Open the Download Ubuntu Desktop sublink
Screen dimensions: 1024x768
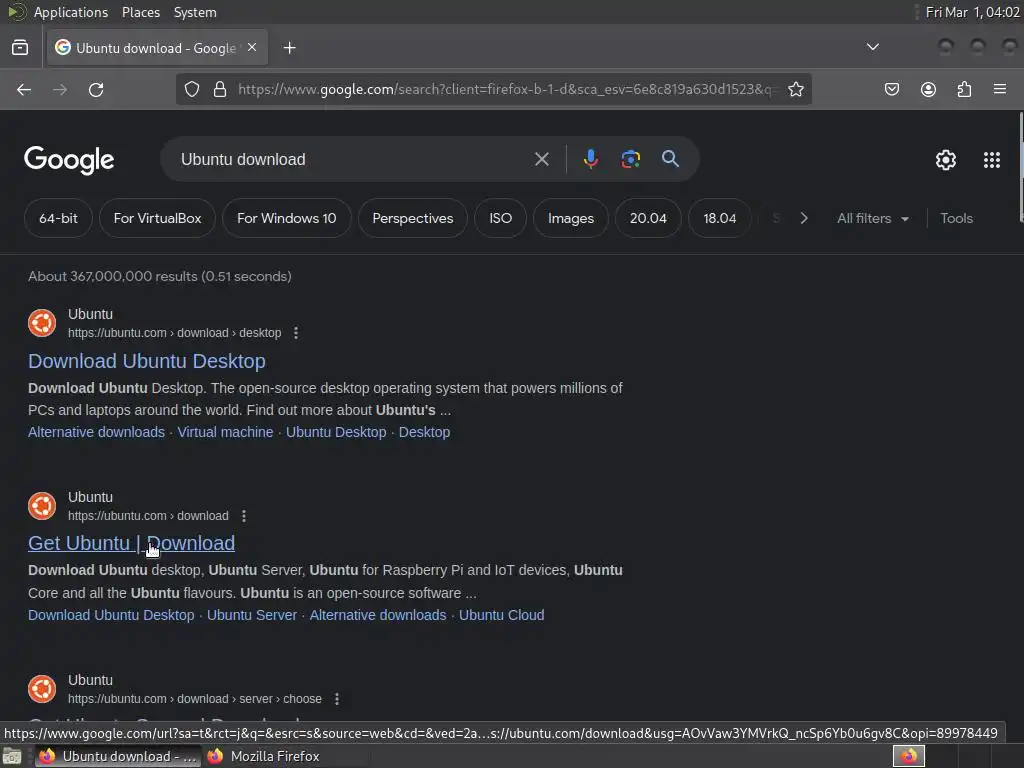111,615
